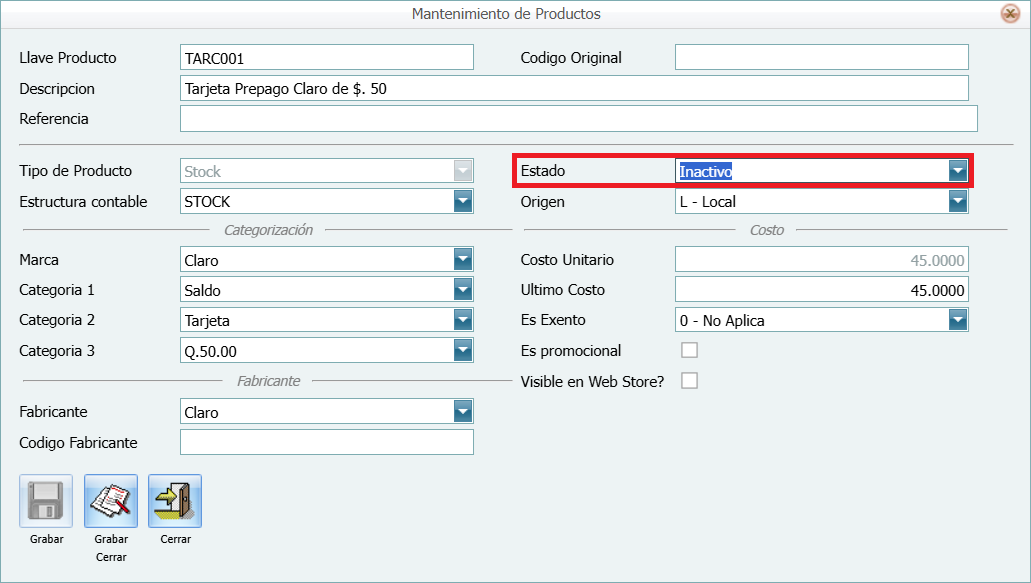Click the Codigo Original text box
The width and height of the screenshot is (1031, 583).
coord(820,57)
